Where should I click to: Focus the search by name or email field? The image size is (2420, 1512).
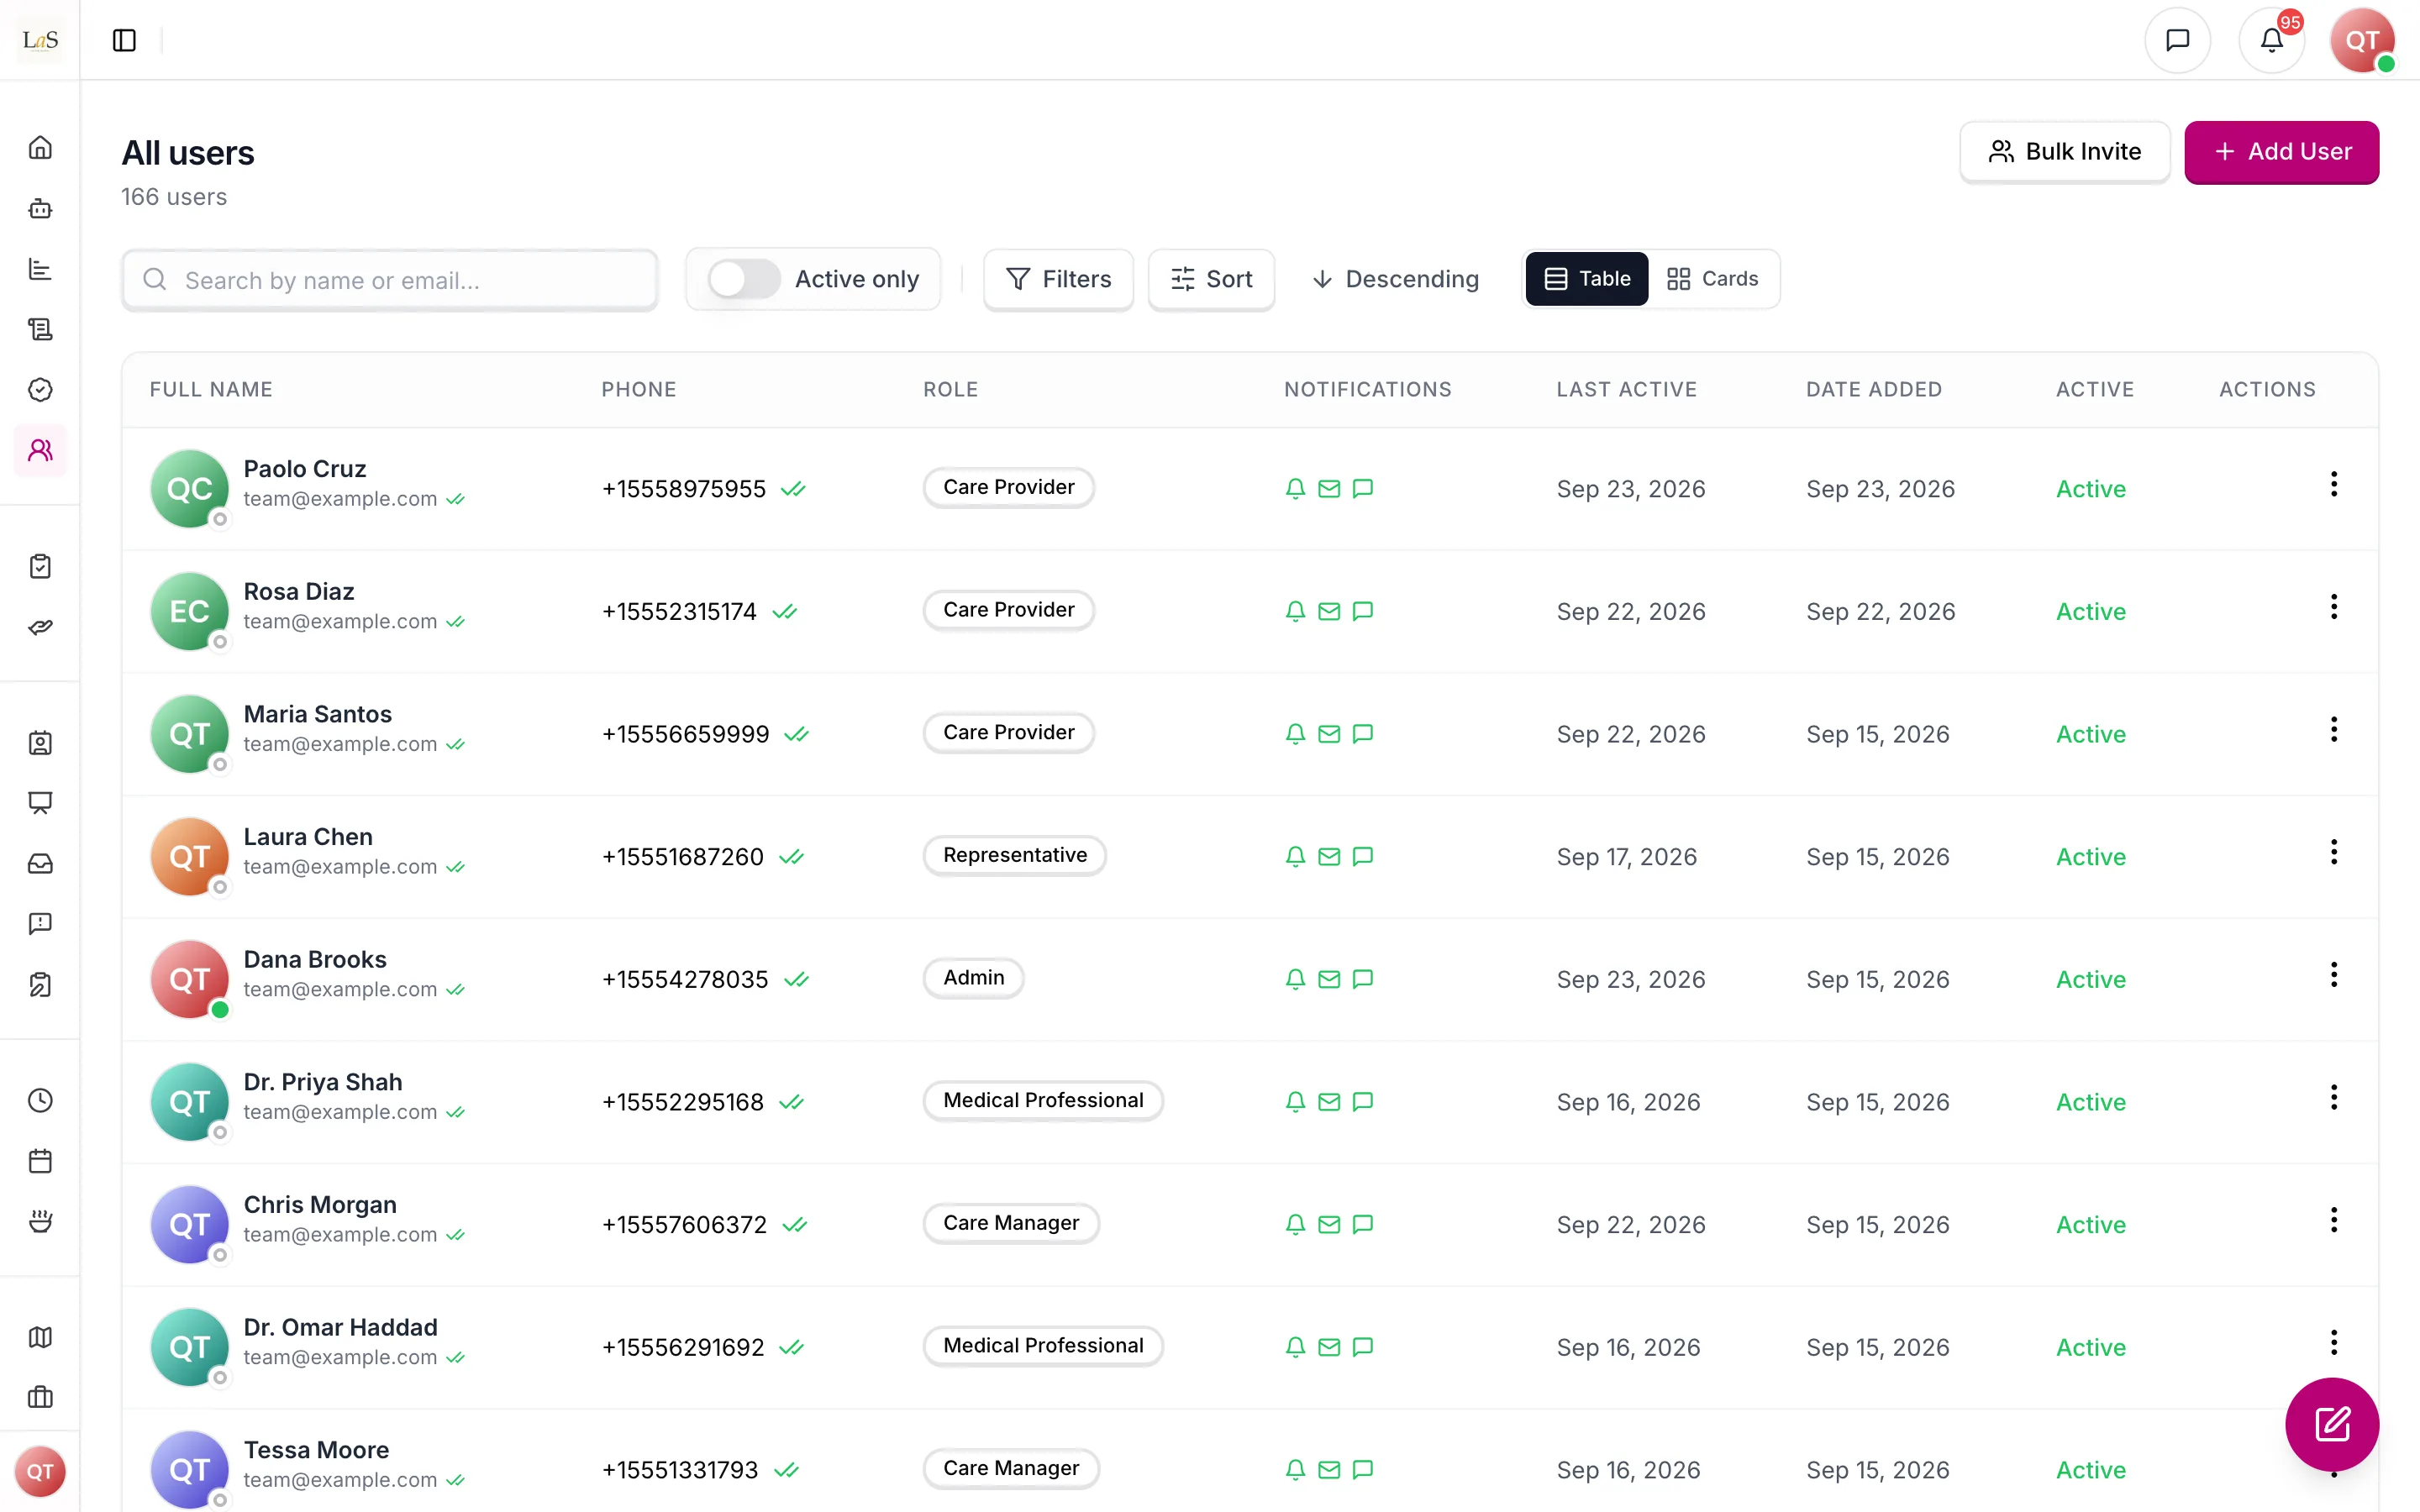390,280
